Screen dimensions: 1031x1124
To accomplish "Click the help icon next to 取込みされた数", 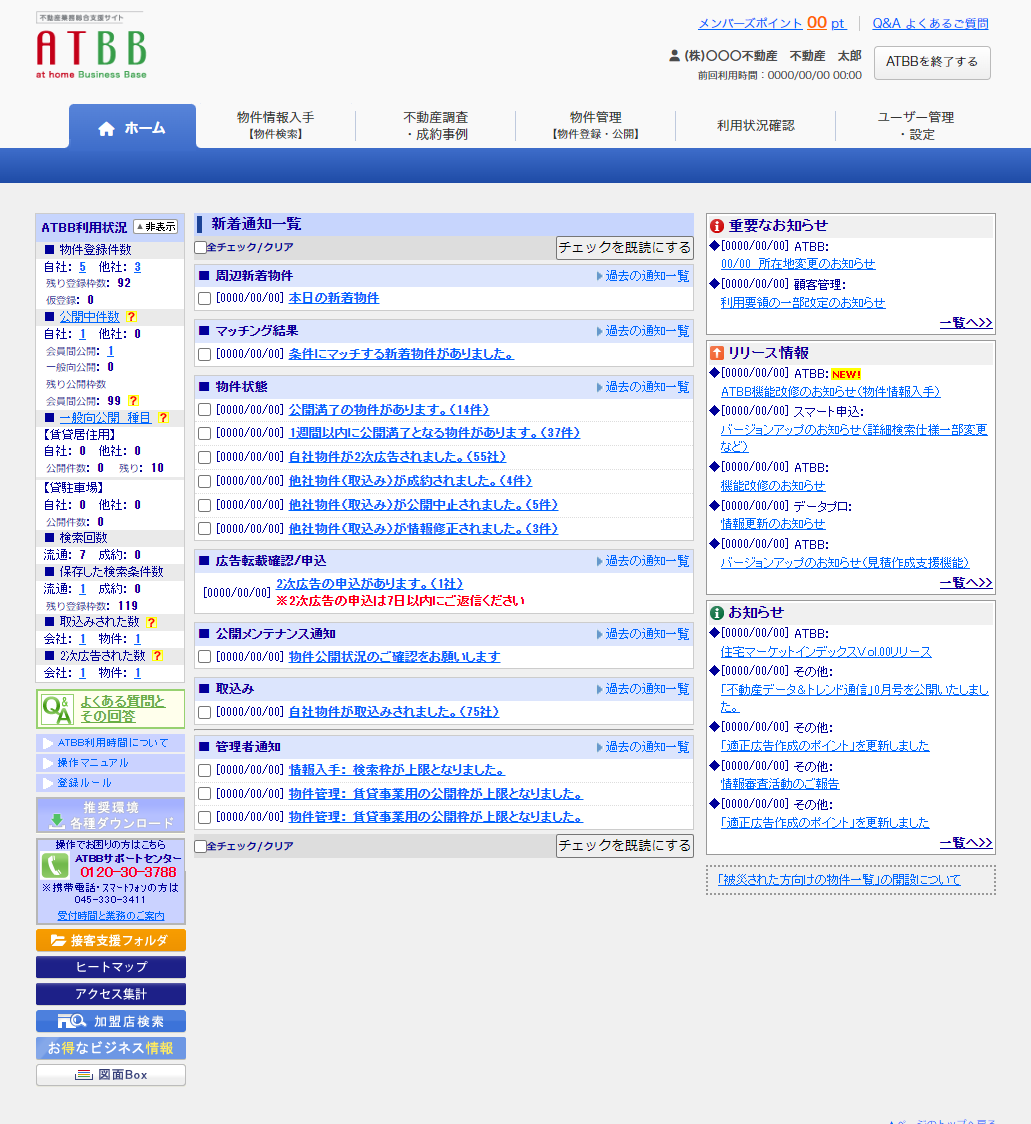I will 151,622.
